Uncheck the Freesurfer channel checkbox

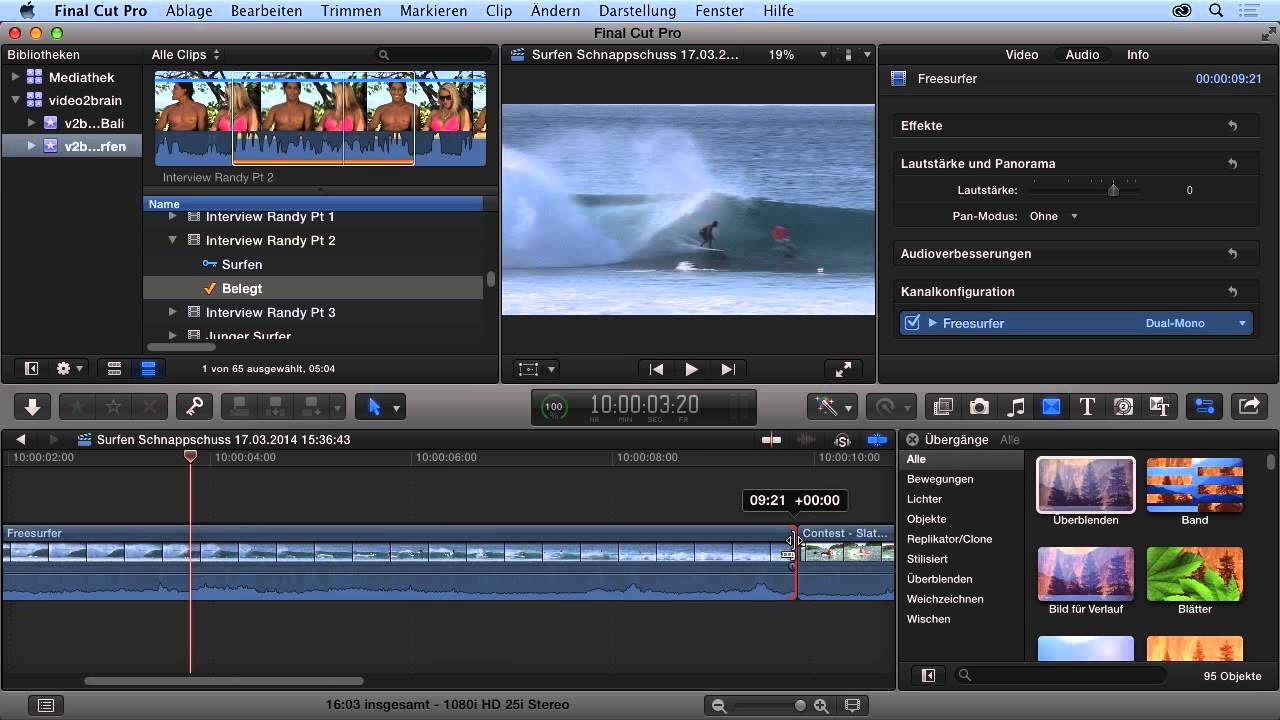click(912, 323)
